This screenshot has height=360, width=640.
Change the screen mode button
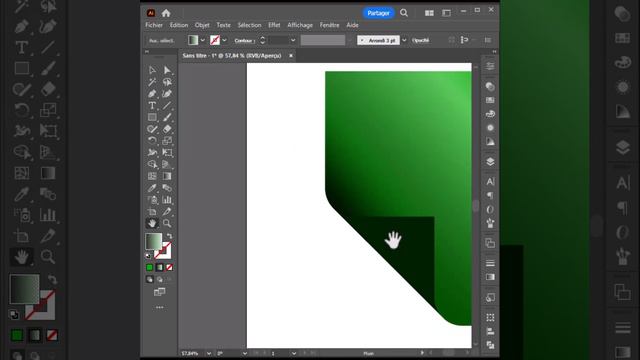[160, 292]
